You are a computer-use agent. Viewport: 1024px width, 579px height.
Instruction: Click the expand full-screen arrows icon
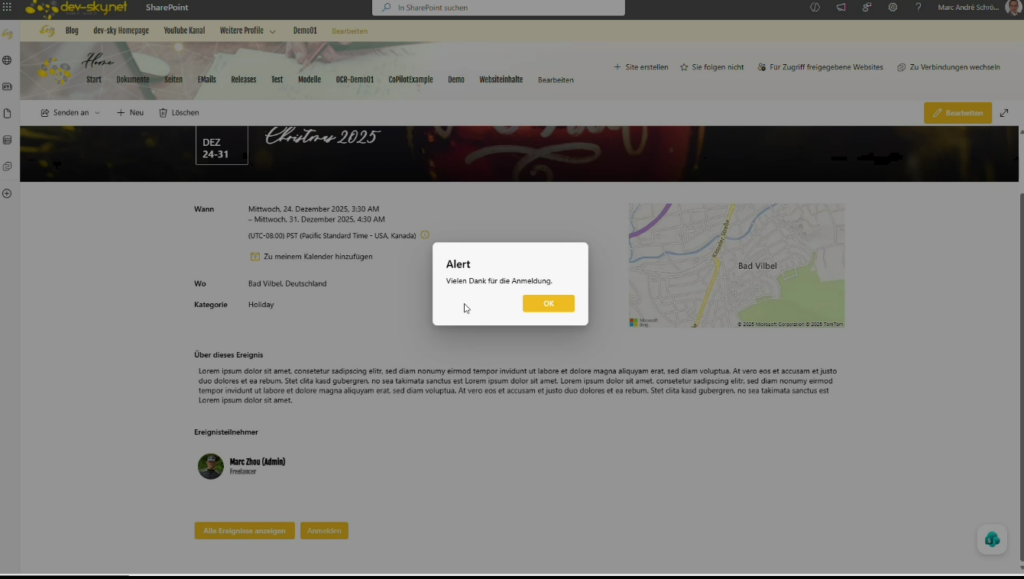tap(1004, 113)
